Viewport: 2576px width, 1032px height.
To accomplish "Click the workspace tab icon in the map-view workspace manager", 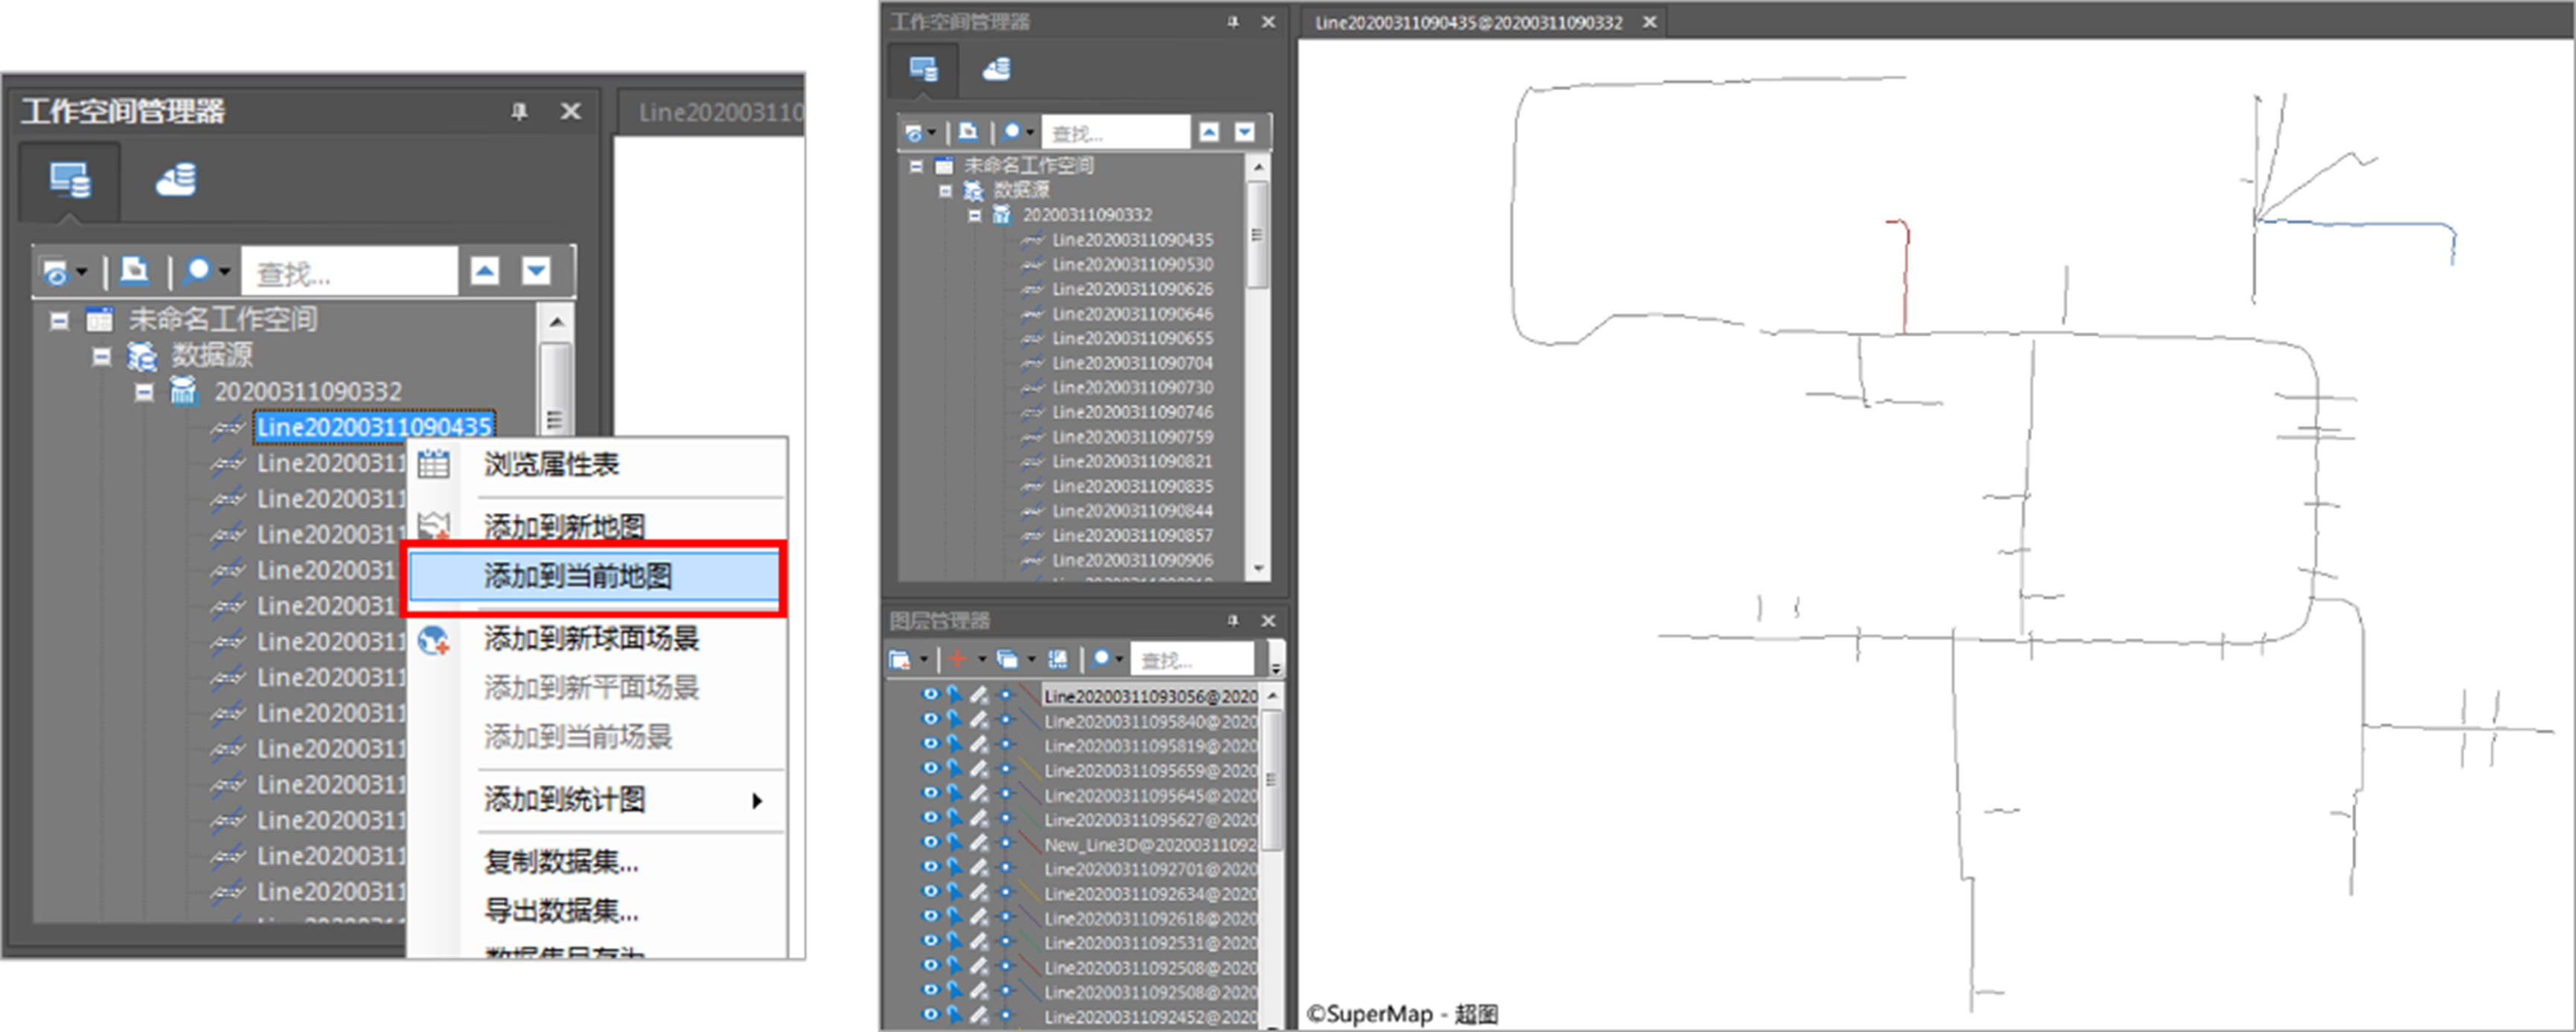I will pyautogui.click(x=923, y=70).
